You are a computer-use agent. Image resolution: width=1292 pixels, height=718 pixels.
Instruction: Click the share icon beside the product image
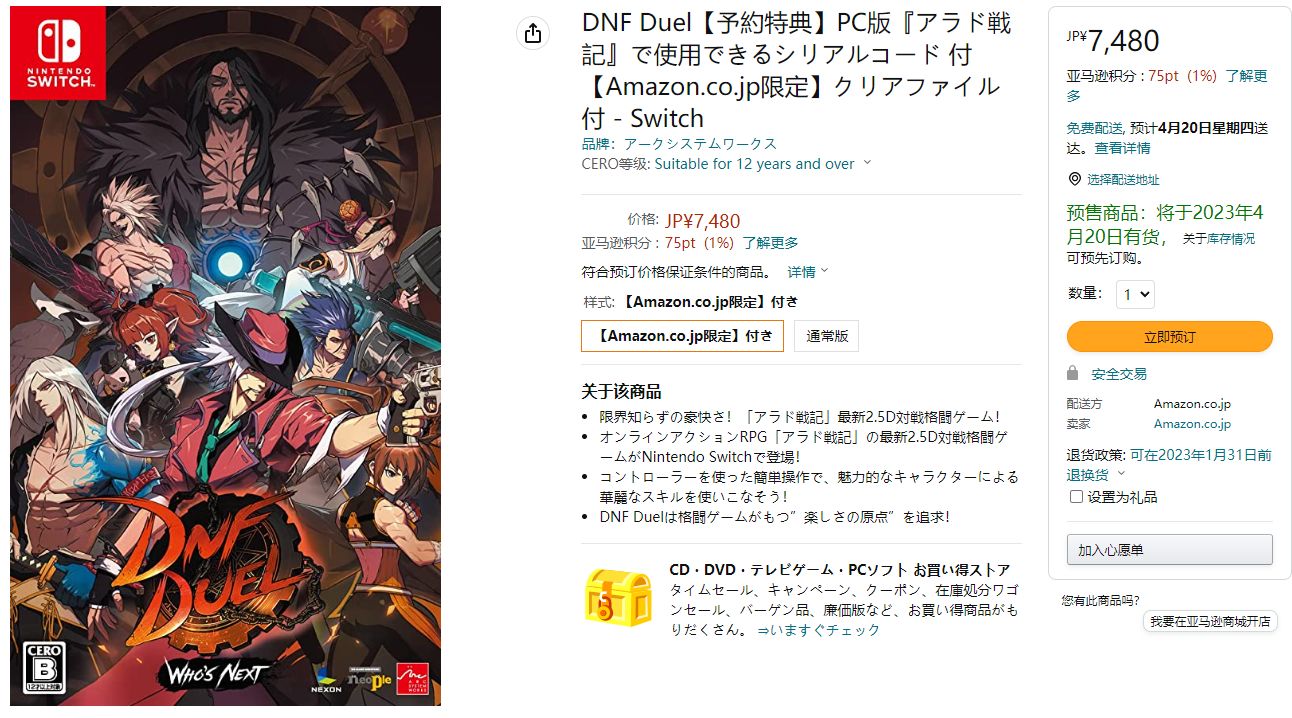point(533,33)
